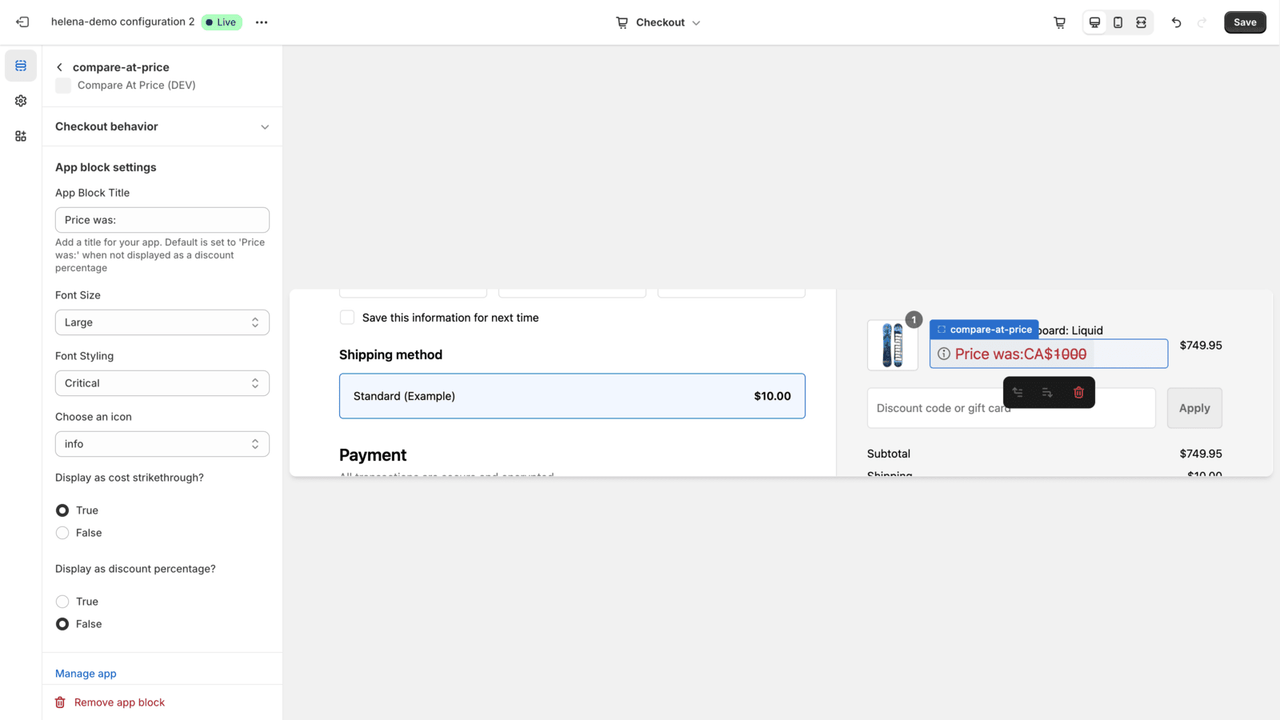The height and width of the screenshot is (720, 1280).
Task: Go back using arrow beside compare-at-price
Action: pyautogui.click(x=60, y=67)
